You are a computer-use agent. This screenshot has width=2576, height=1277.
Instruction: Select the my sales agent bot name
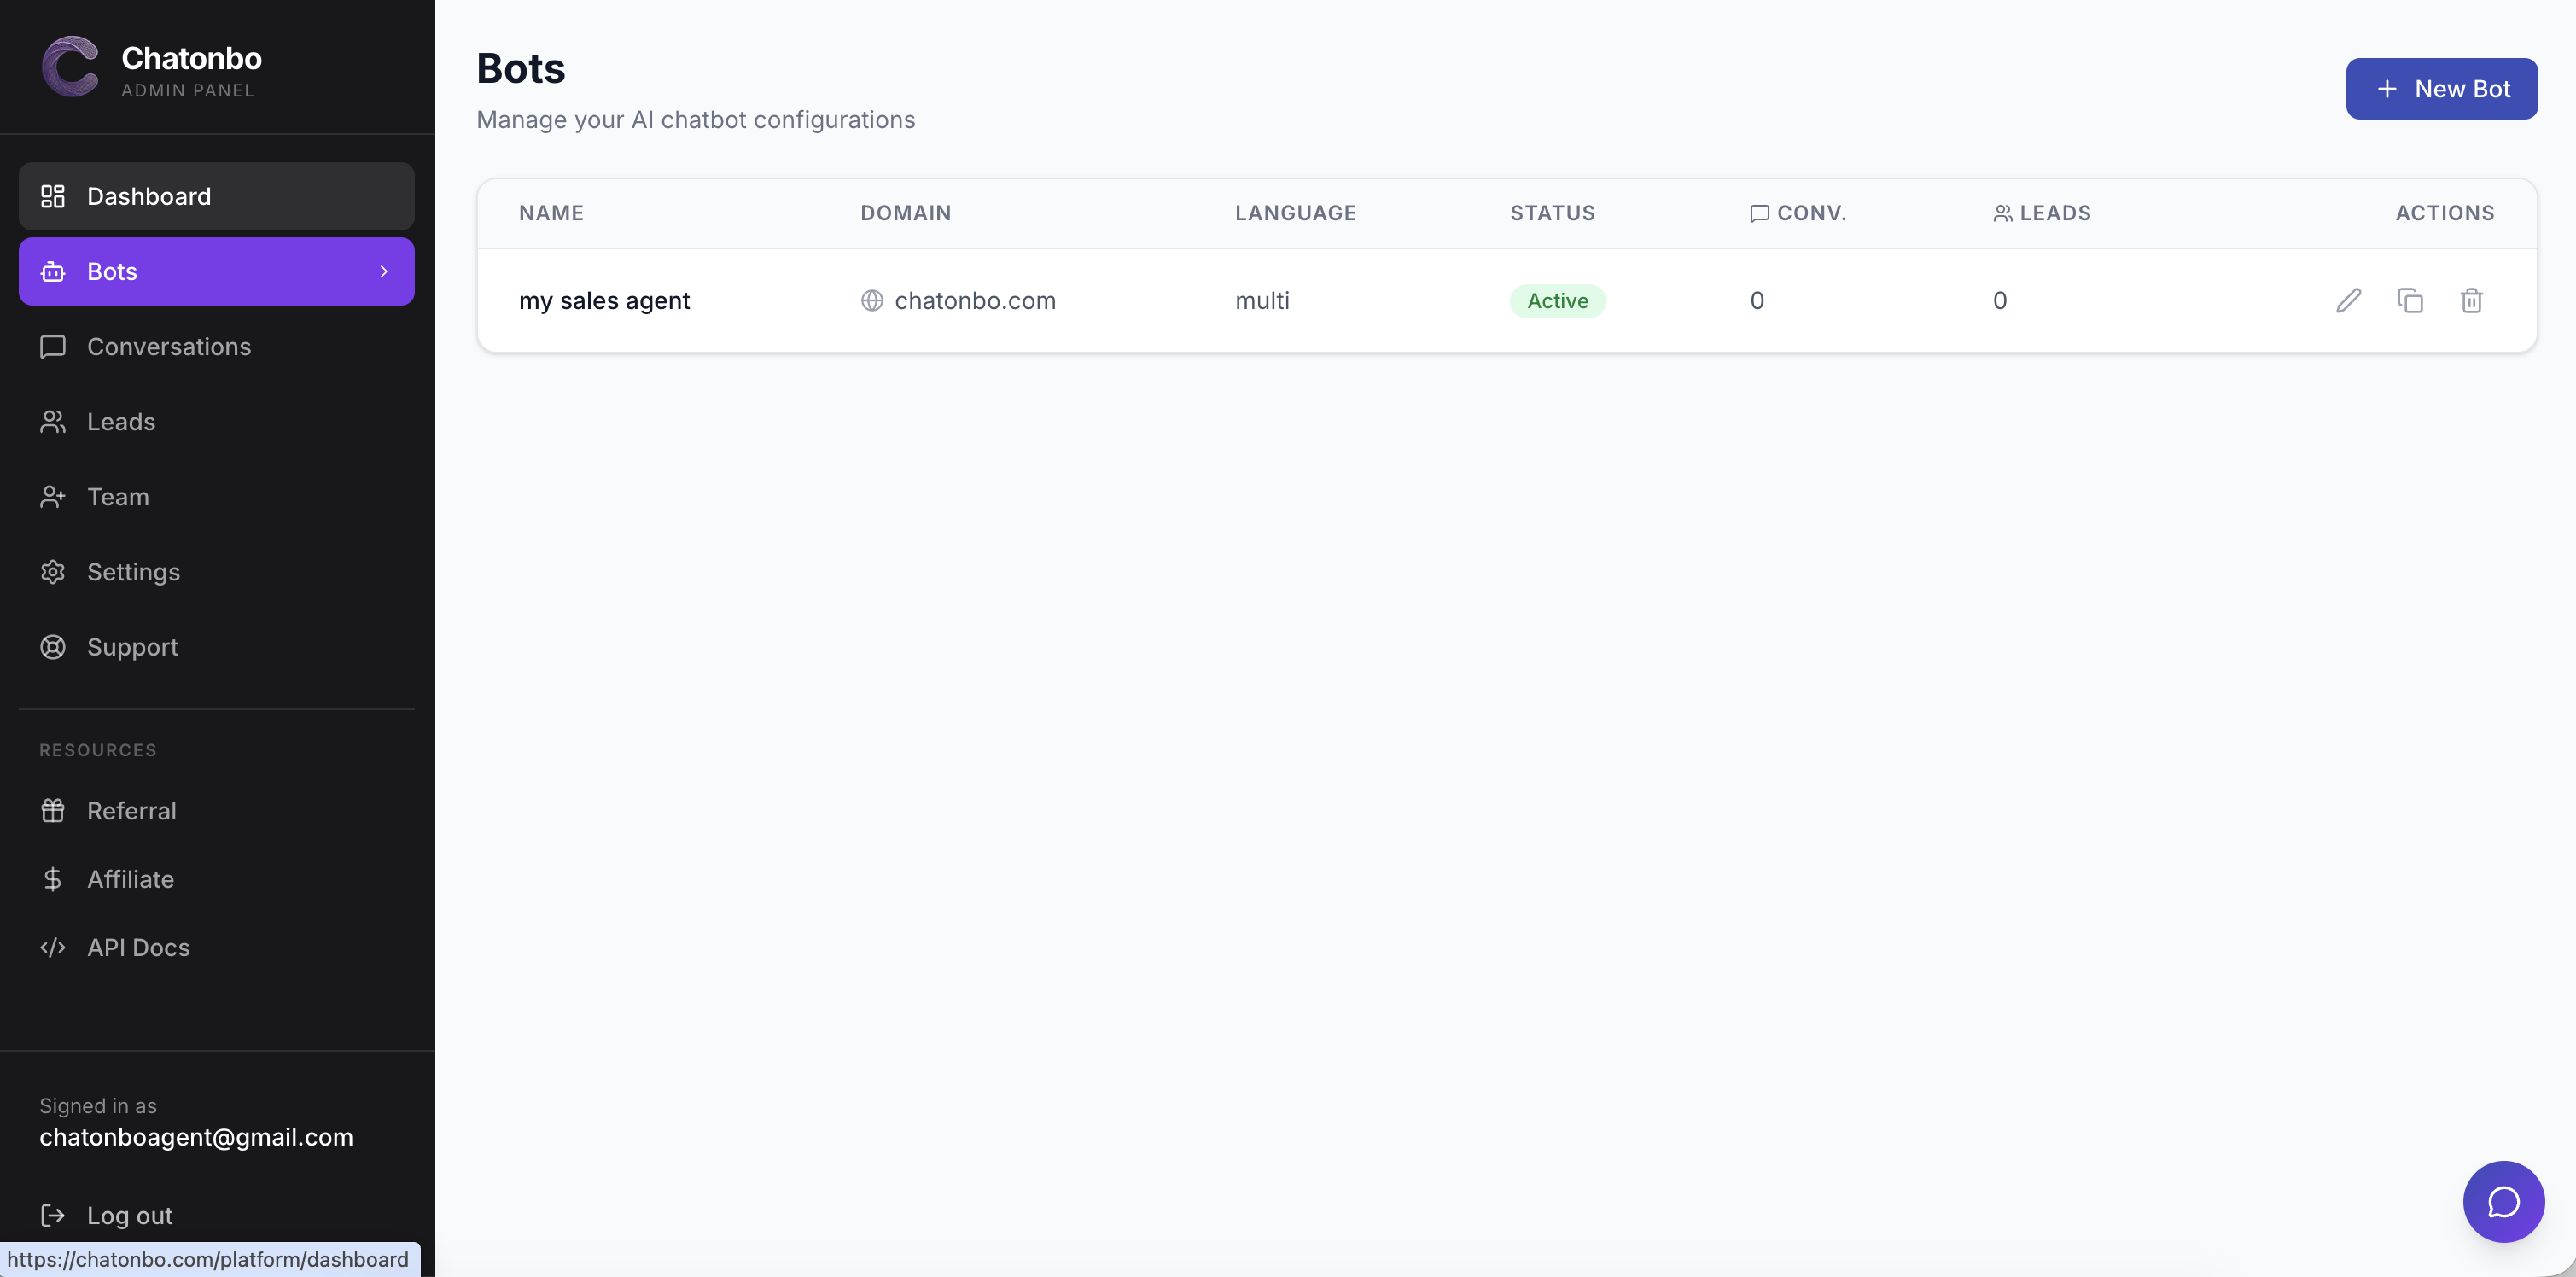[604, 300]
